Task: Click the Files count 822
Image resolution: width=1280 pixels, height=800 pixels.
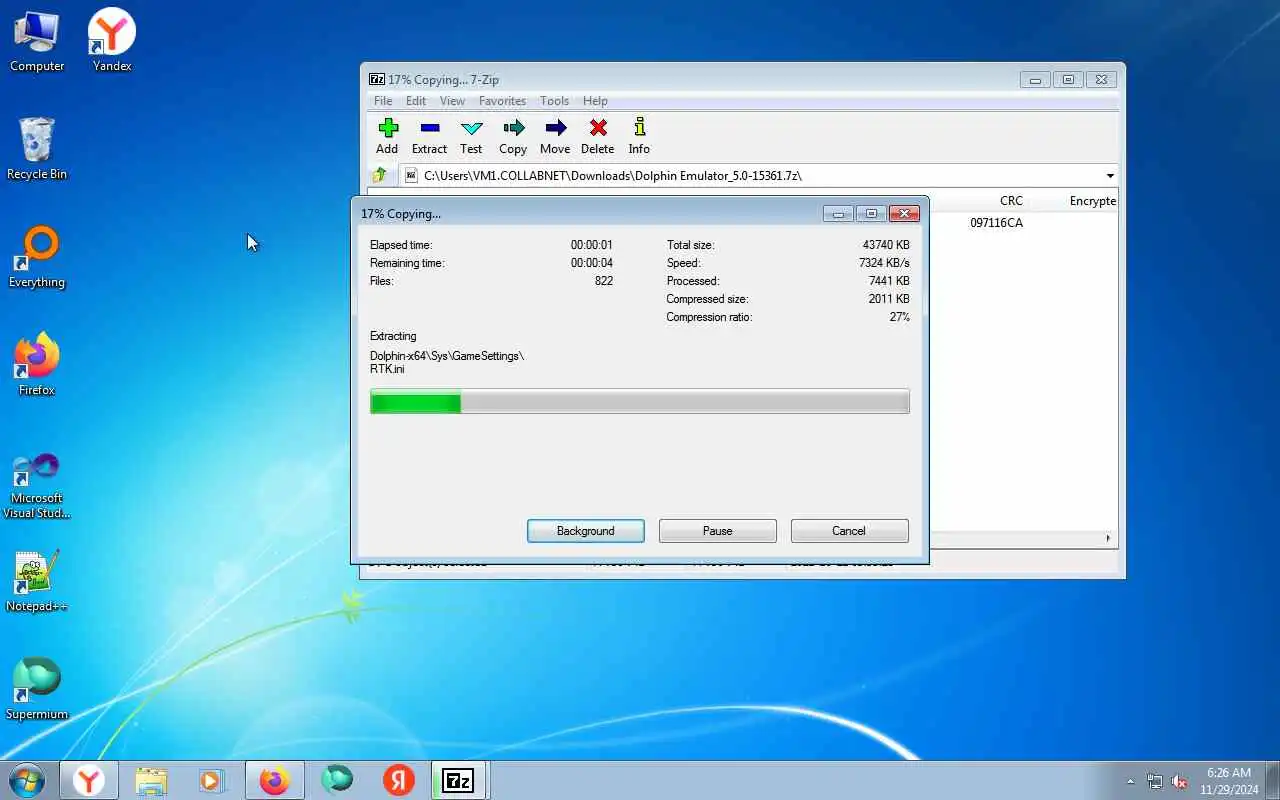Action: point(603,281)
